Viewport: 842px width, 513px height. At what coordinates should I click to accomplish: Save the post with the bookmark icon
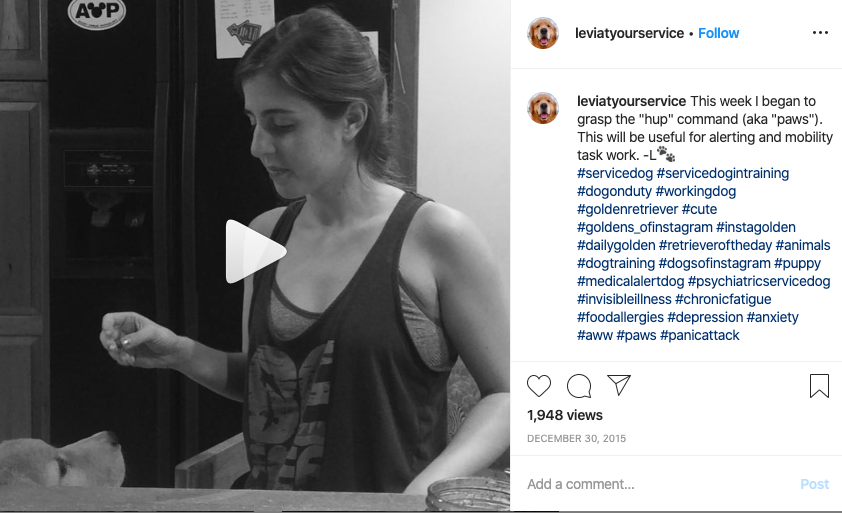(x=819, y=386)
